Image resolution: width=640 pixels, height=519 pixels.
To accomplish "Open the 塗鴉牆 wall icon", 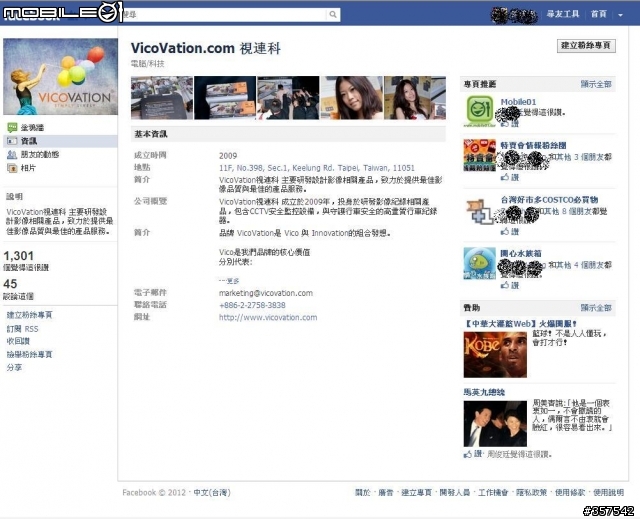I will tap(12, 128).
